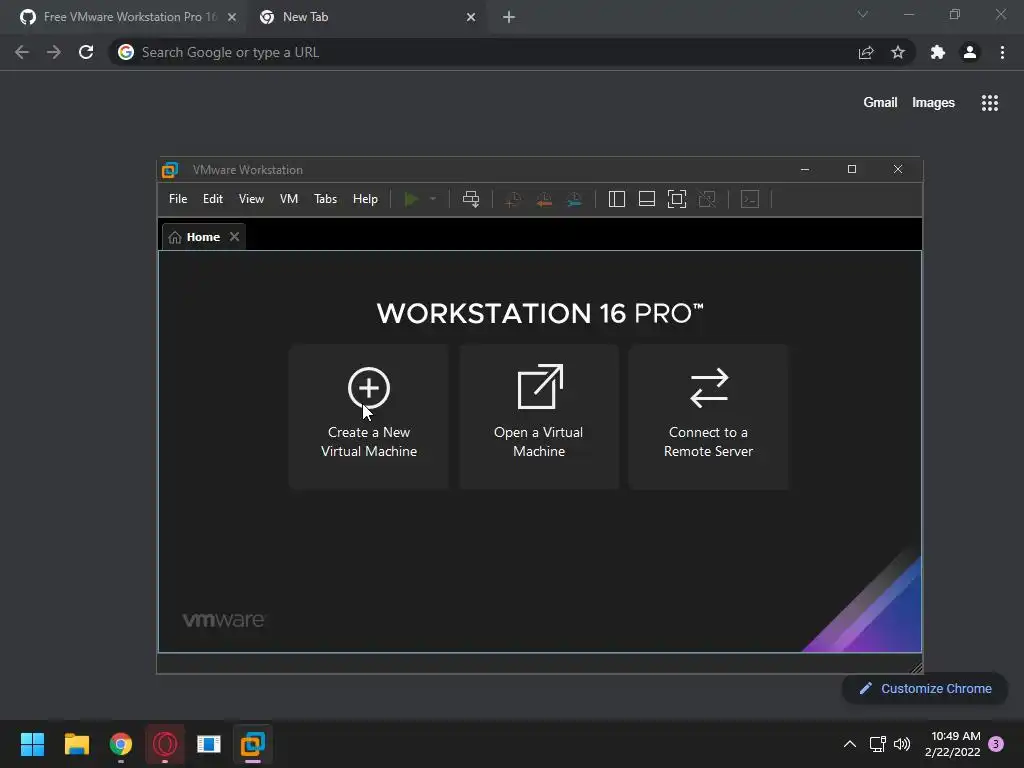
Task: Click the Create a New Virtual Machine tile
Action: [x=368, y=416]
